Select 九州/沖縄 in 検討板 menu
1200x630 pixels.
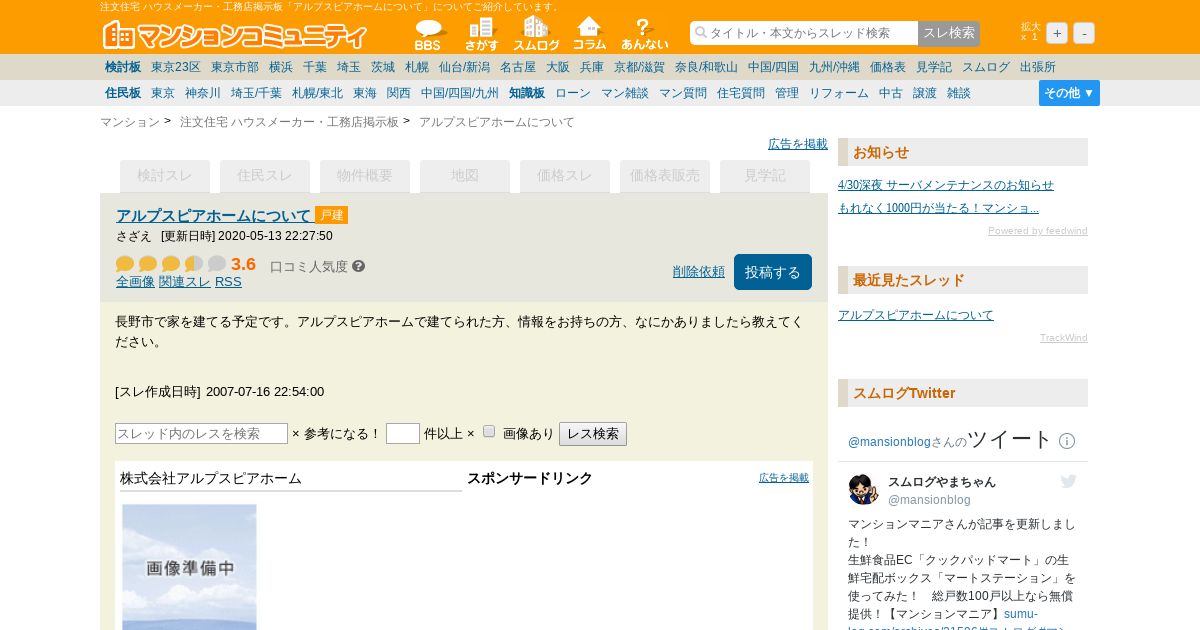pos(834,67)
